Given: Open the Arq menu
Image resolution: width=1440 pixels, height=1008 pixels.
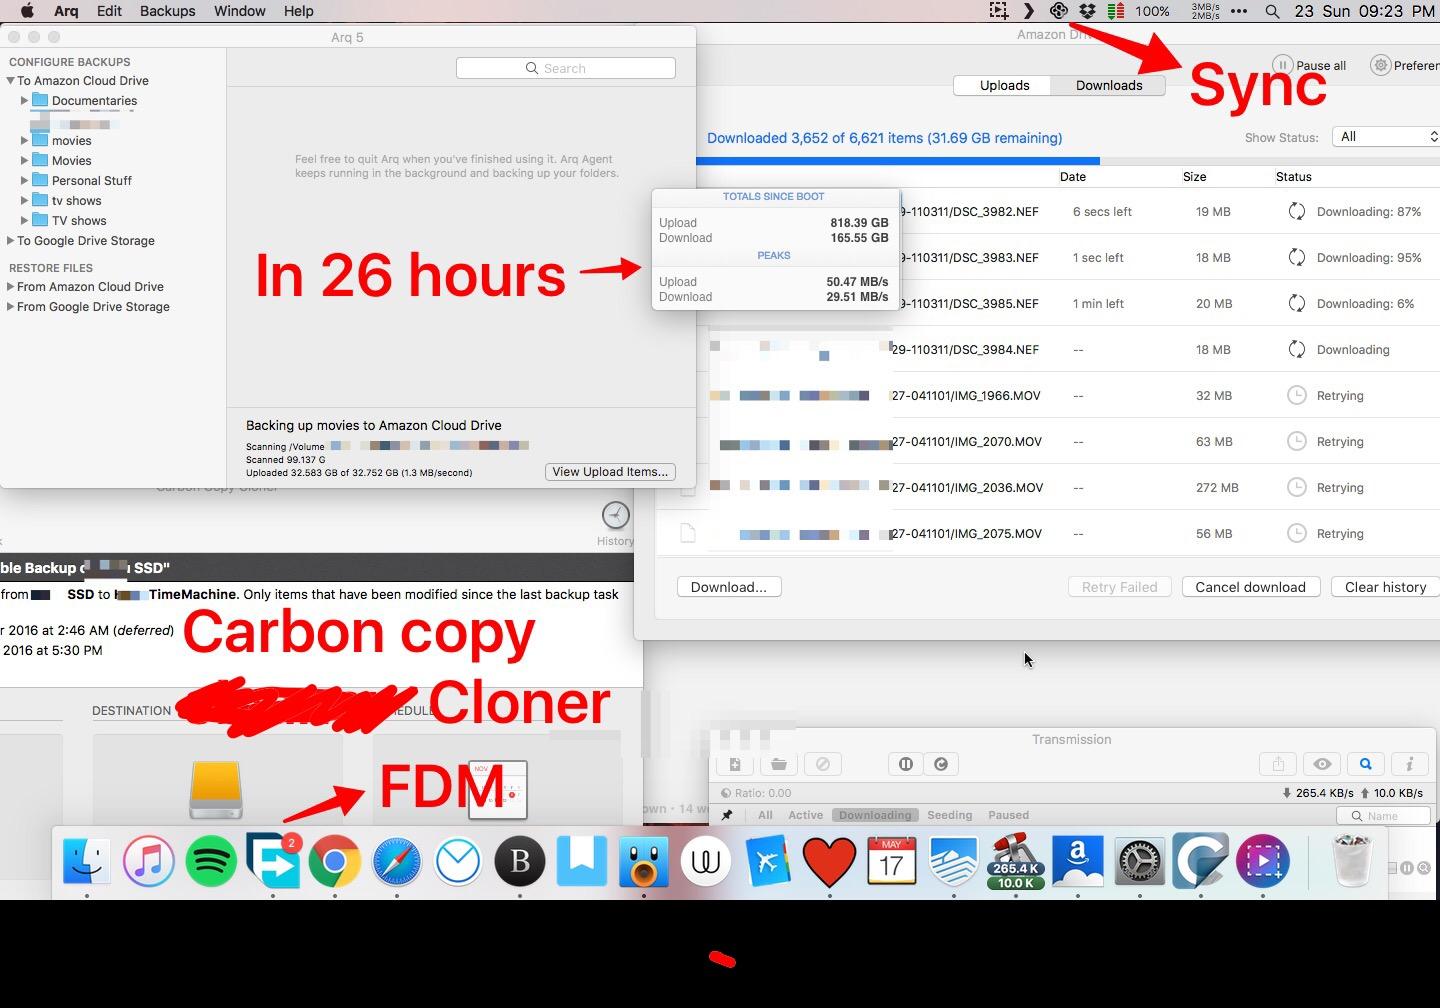Looking at the screenshot, I should [66, 11].
